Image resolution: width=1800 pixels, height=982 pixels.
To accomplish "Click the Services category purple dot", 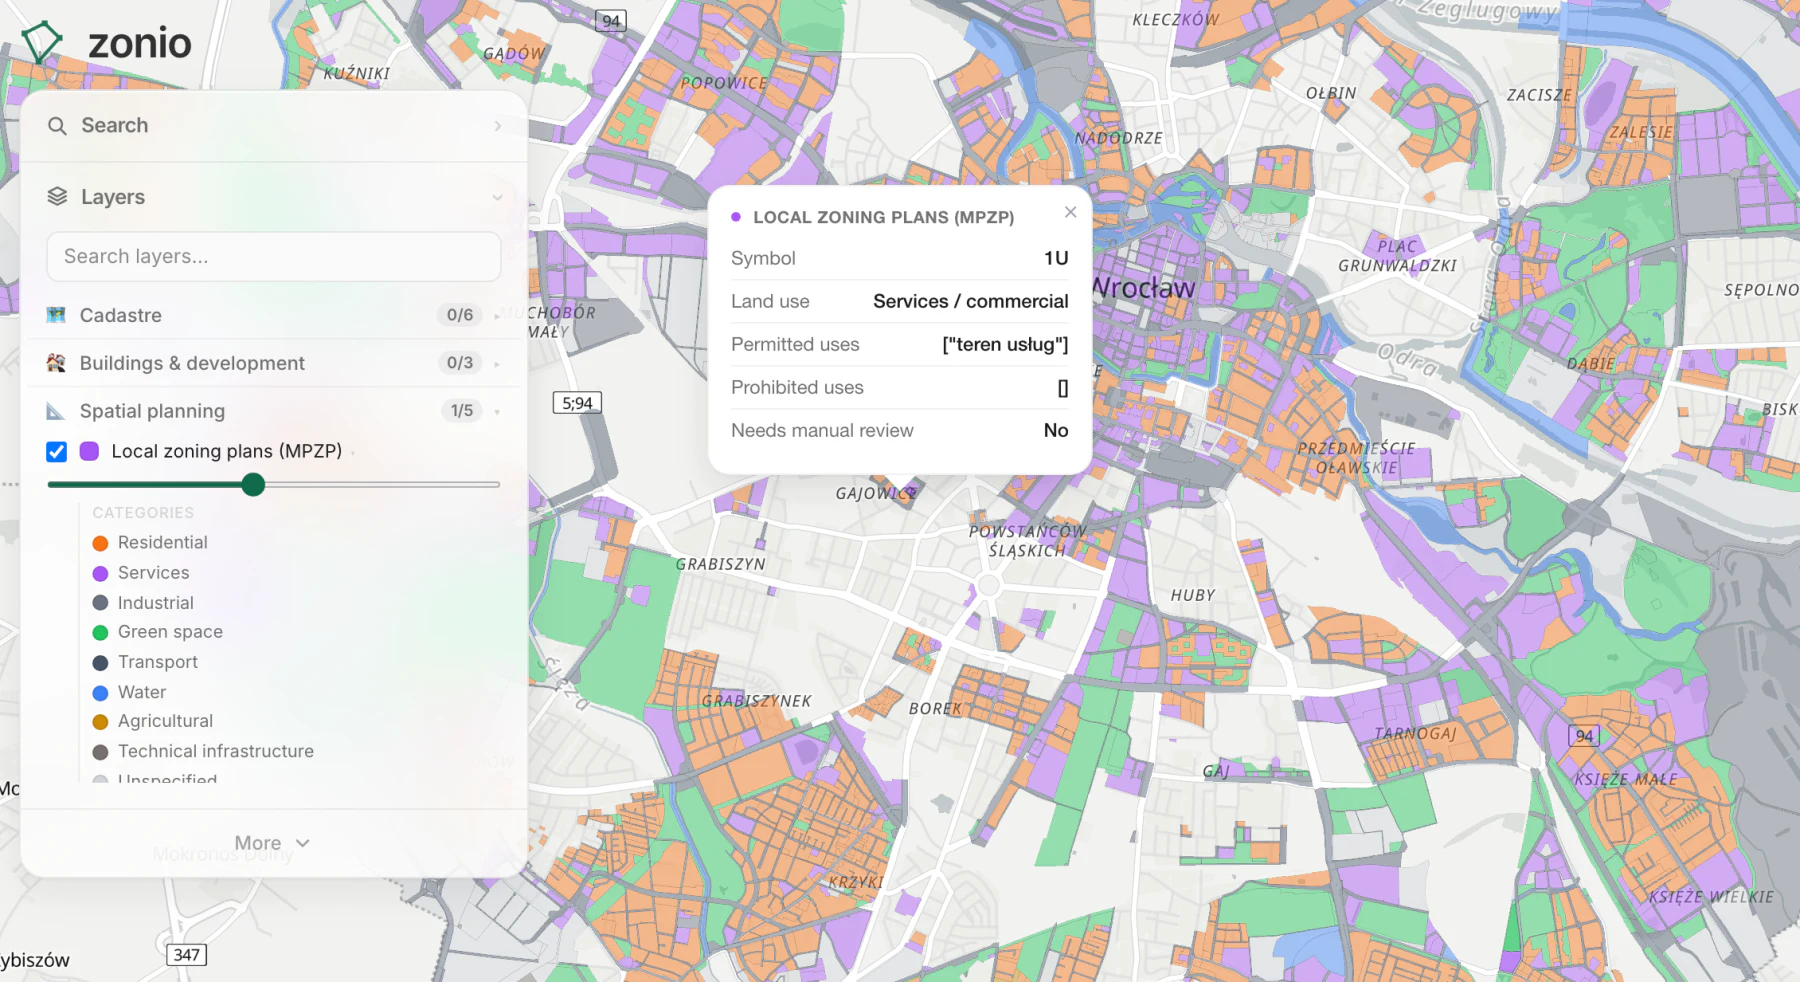I will [x=100, y=573].
